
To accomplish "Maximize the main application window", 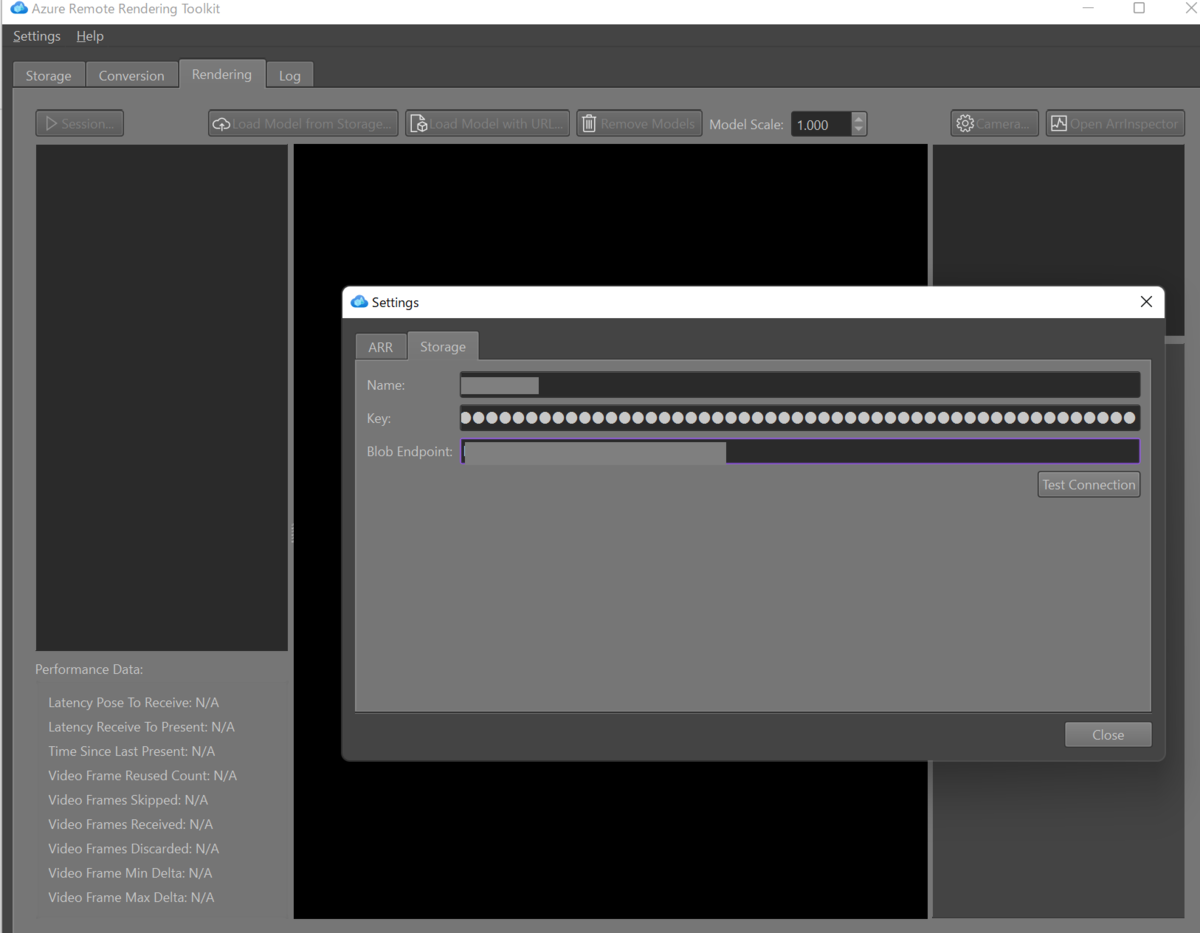I will point(1138,8).
